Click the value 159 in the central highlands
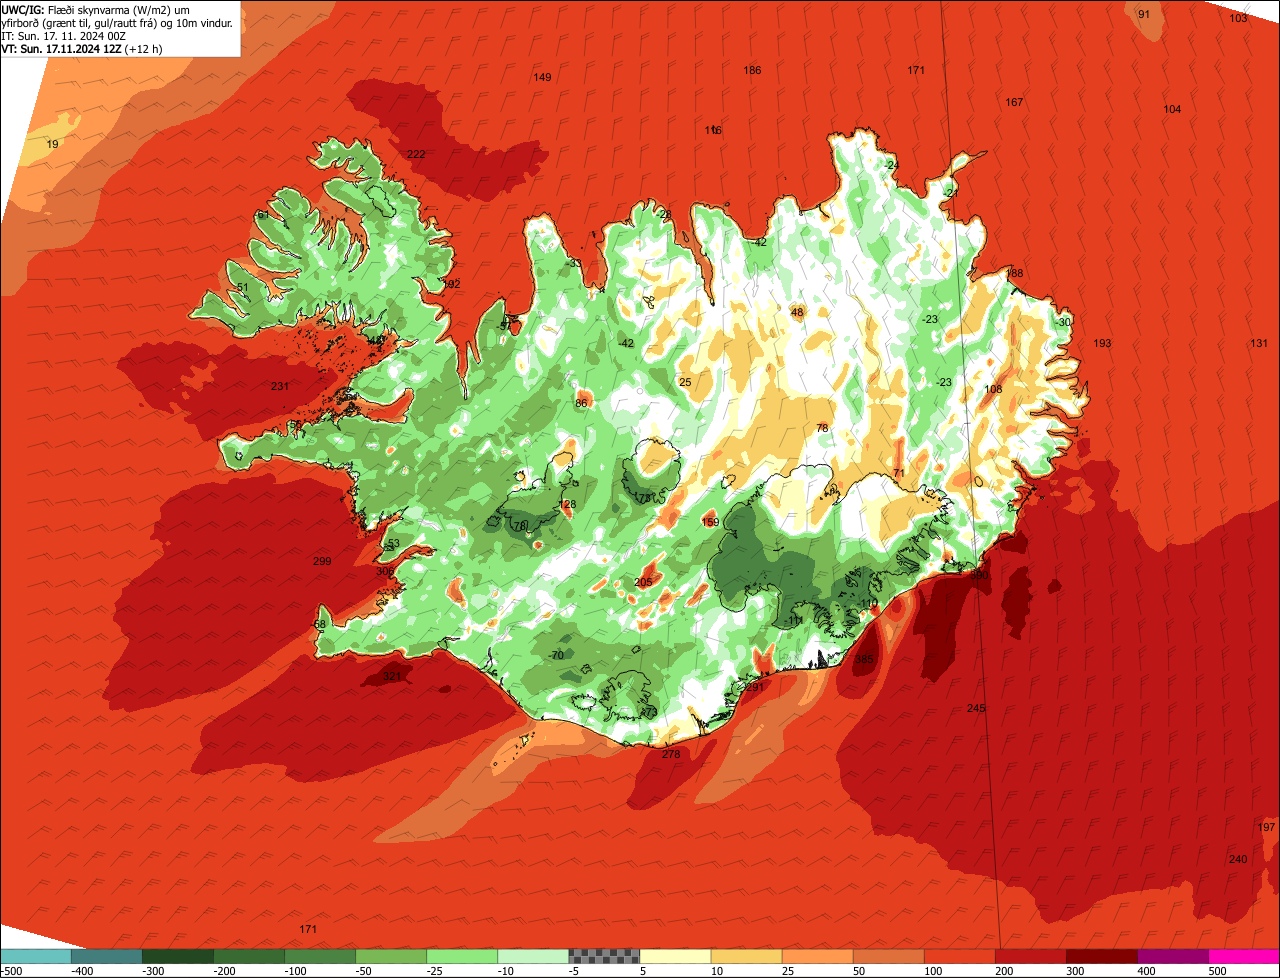This screenshot has height=978, width=1280. point(710,523)
